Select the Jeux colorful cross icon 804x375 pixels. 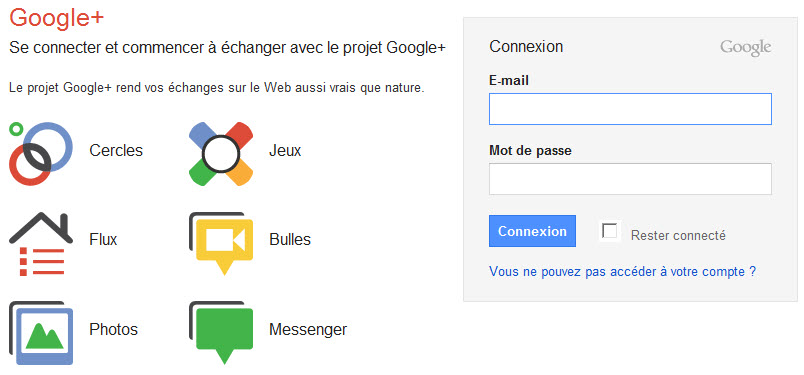click(x=221, y=153)
